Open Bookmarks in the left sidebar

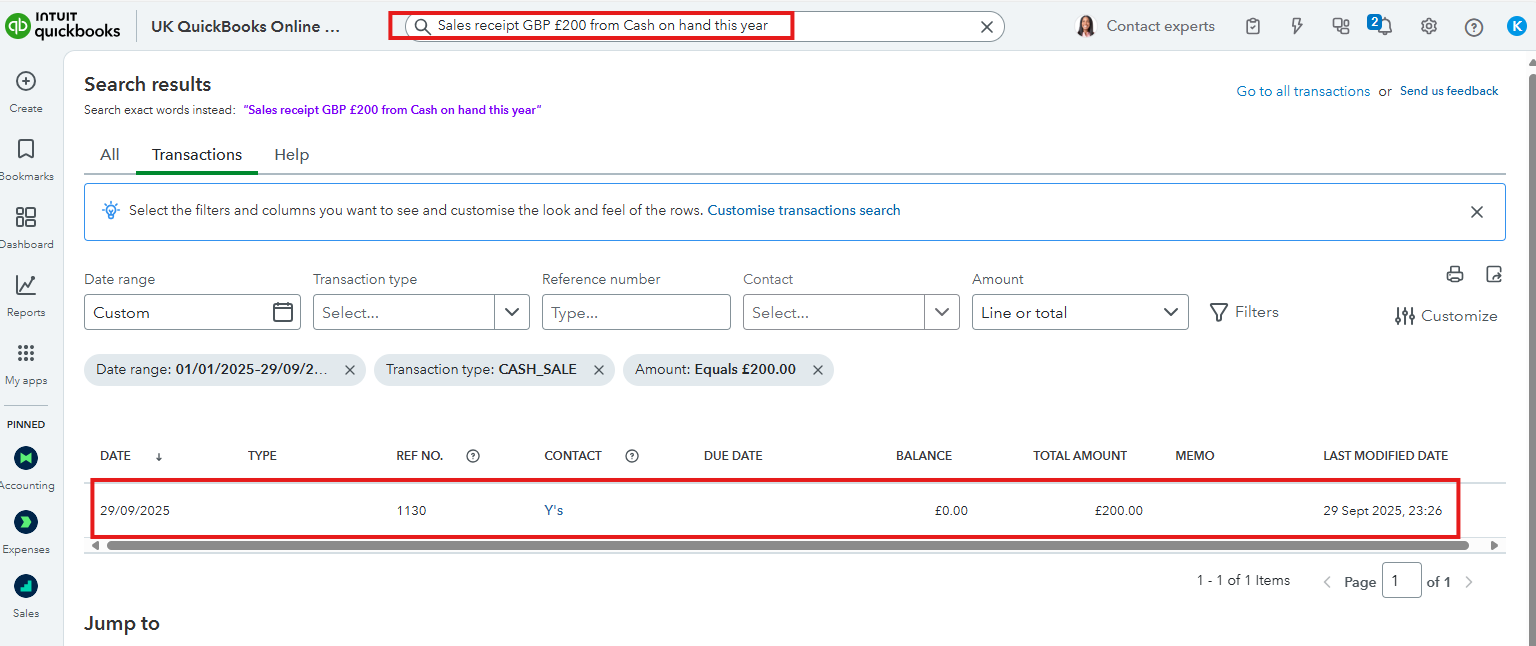point(26,150)
